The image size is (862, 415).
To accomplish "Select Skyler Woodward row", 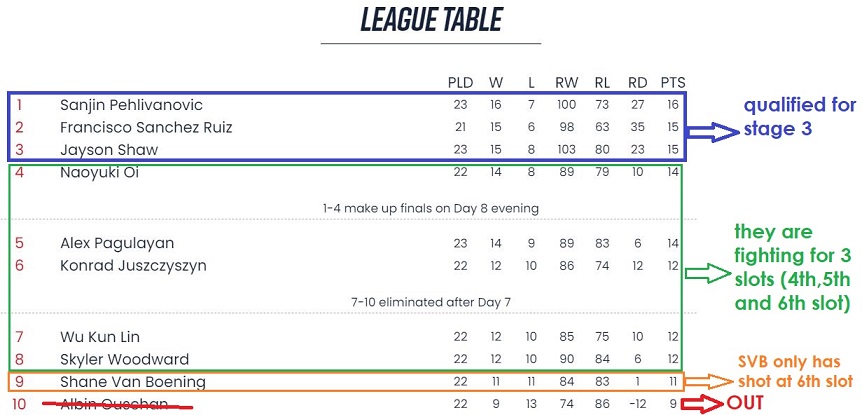I will click(346, 359).
